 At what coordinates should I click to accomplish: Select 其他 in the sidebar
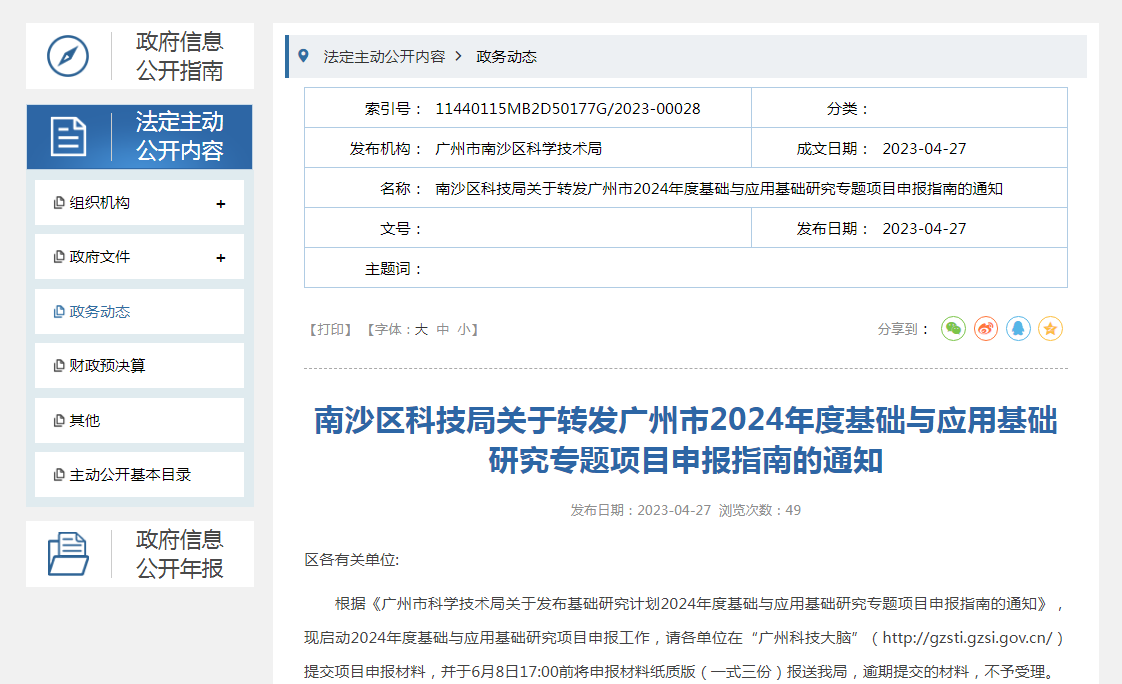click(84, 421)
